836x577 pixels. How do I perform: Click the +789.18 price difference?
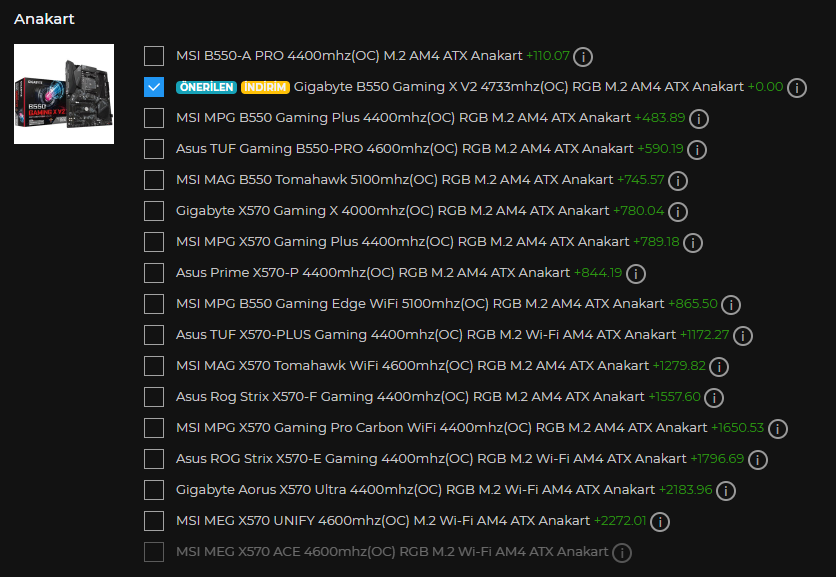(656, 241)
